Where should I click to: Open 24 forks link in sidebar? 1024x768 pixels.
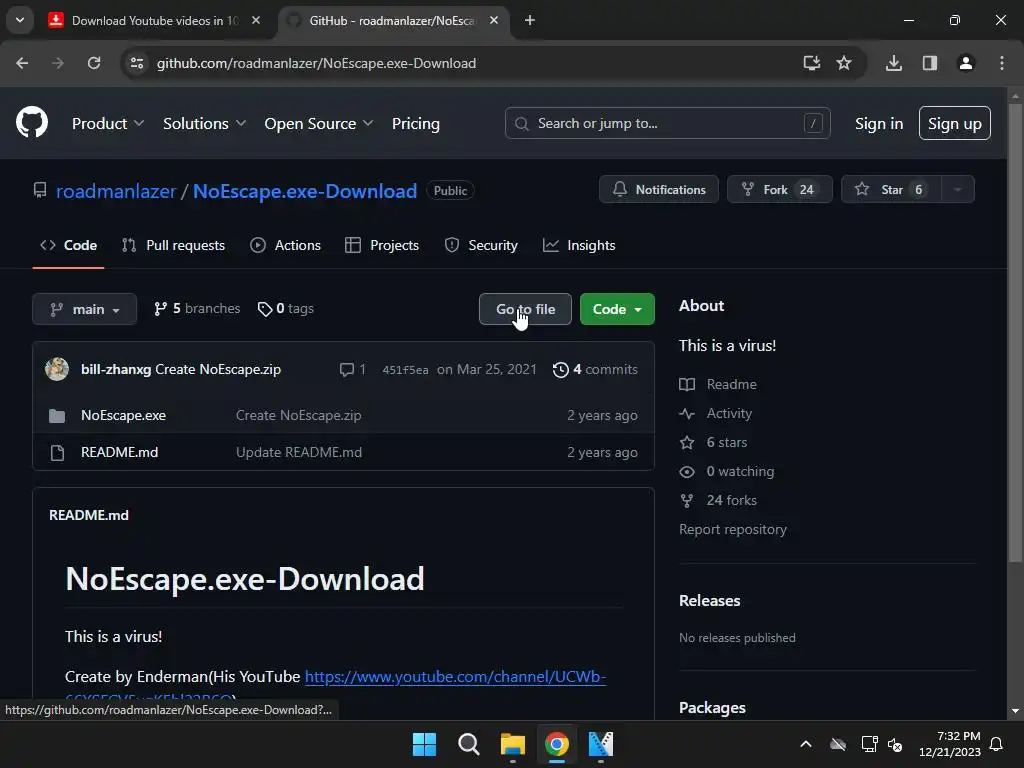pos(718,500)
